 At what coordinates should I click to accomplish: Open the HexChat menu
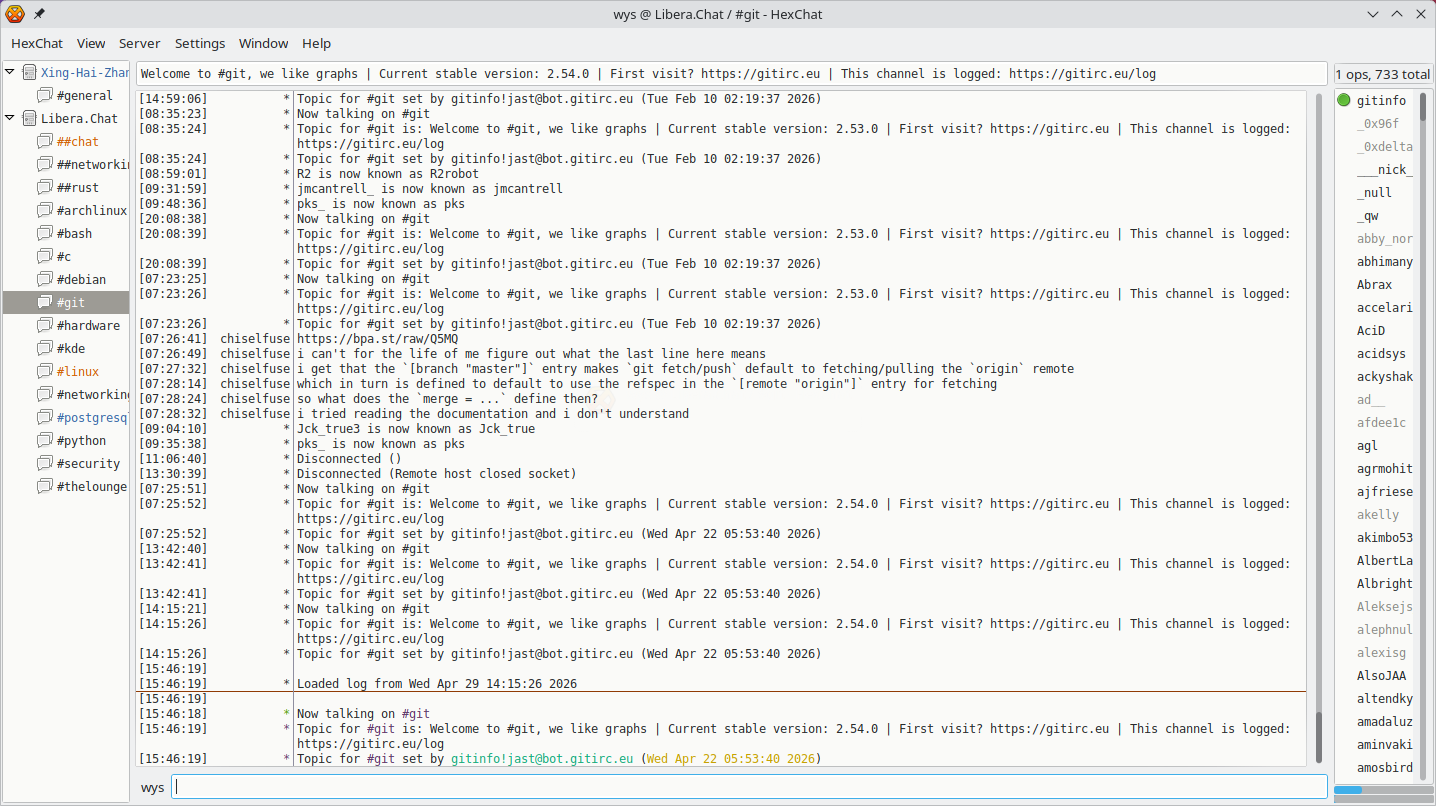(37, 44)
